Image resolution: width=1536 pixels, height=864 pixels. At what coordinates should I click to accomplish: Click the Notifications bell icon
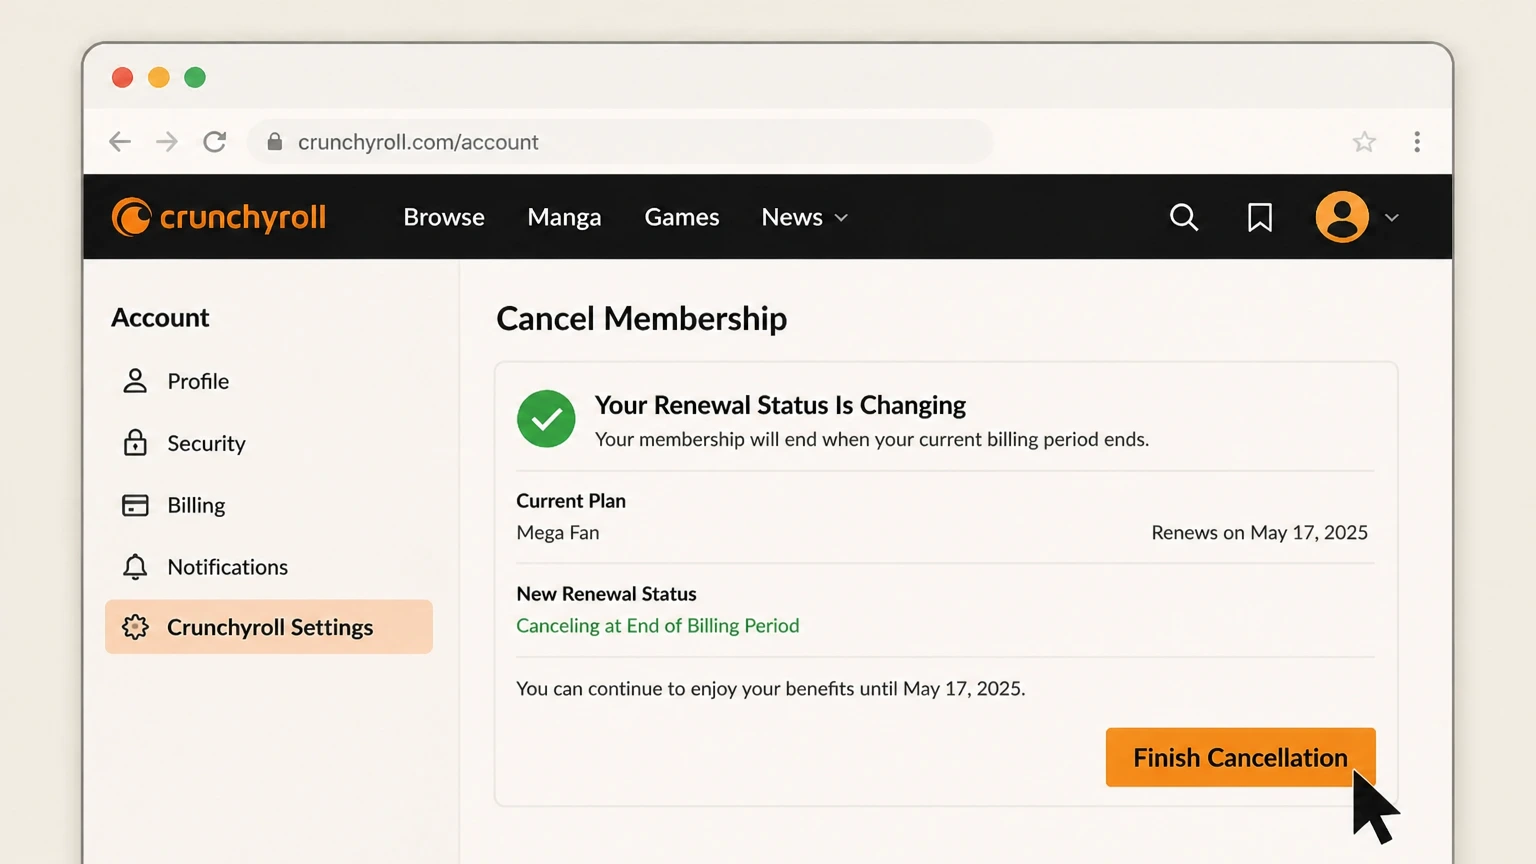click(x=135, y=567)
